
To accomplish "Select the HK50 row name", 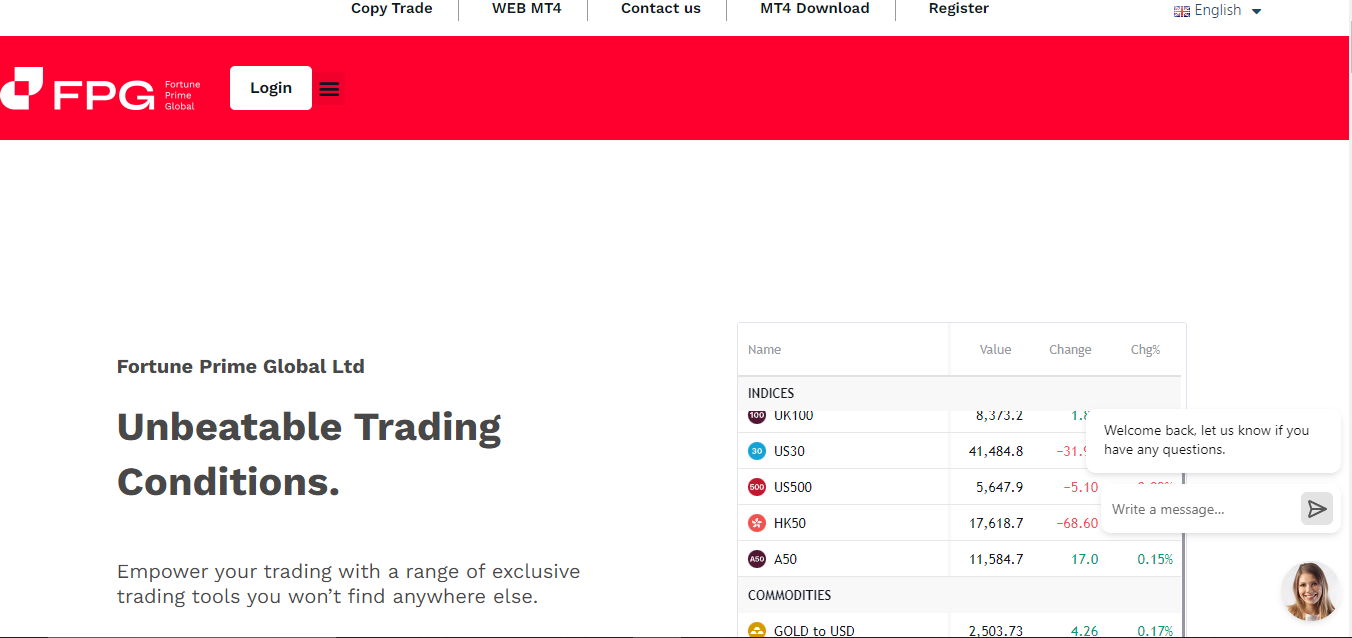I will tap(790, 523).
